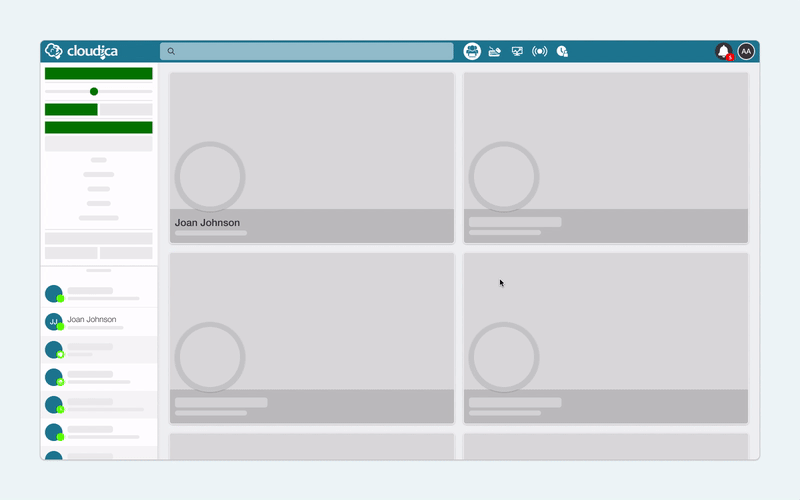This screenshot has height=500, width=800.
Task: Open the keyboard and mouse activity icon
Action: 494,52
